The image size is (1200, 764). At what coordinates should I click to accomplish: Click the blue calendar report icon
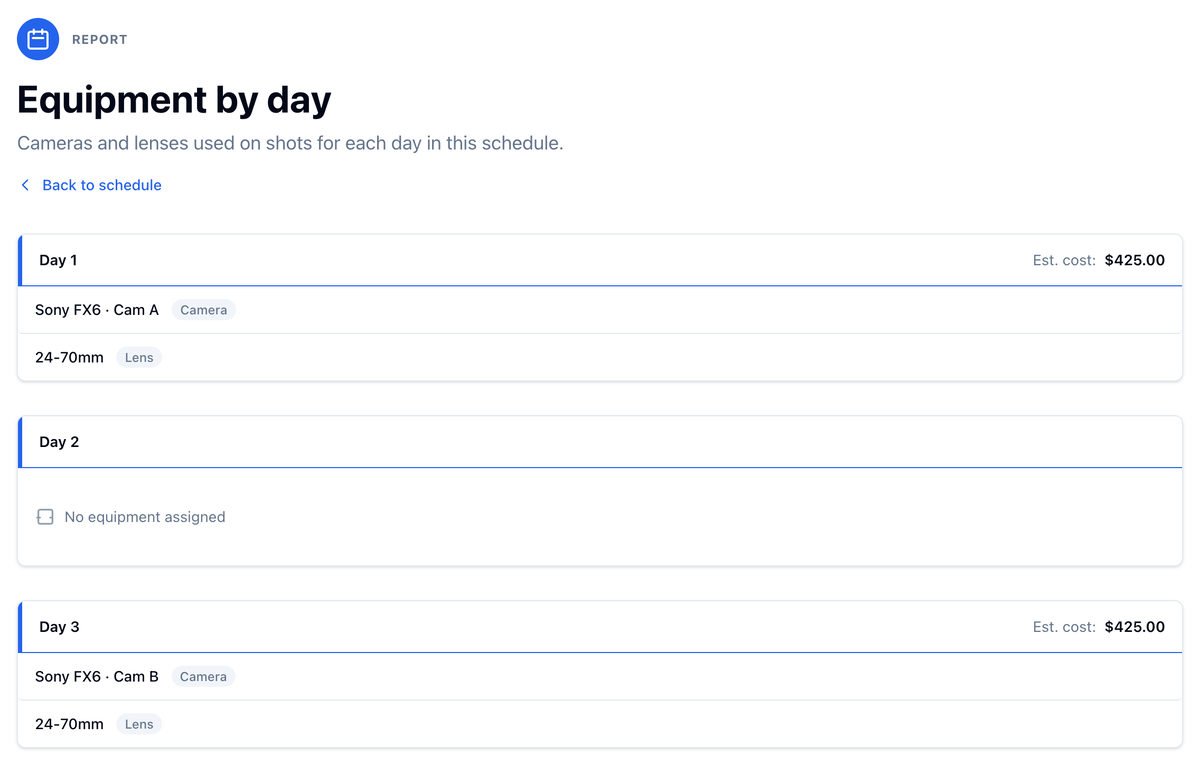(x=38, y=39)
